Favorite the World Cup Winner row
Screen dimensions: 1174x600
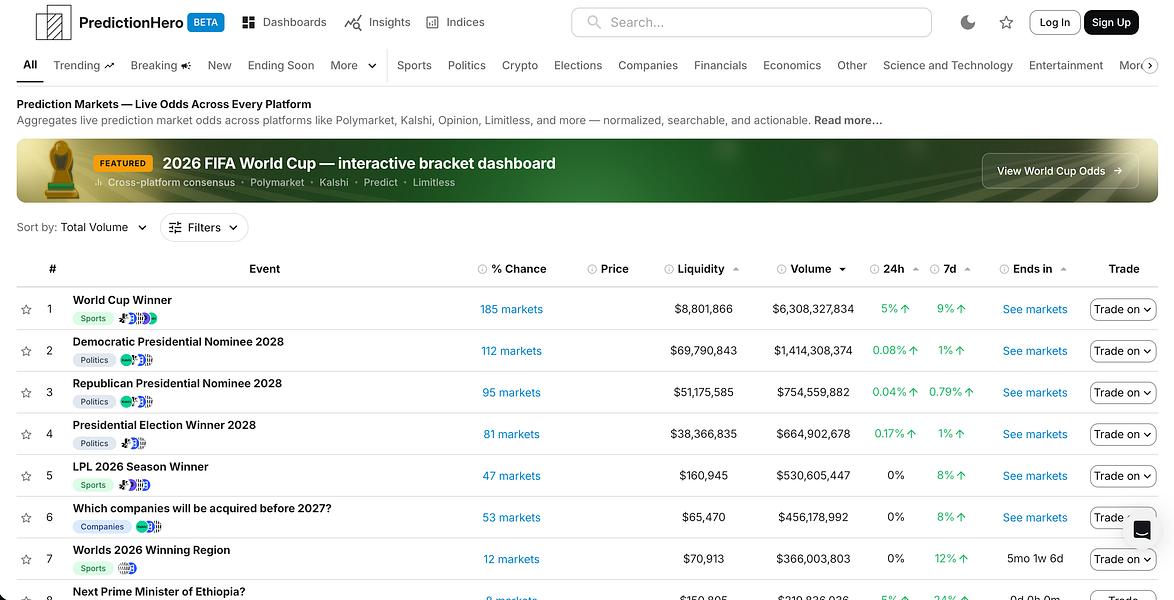(26, 309)
